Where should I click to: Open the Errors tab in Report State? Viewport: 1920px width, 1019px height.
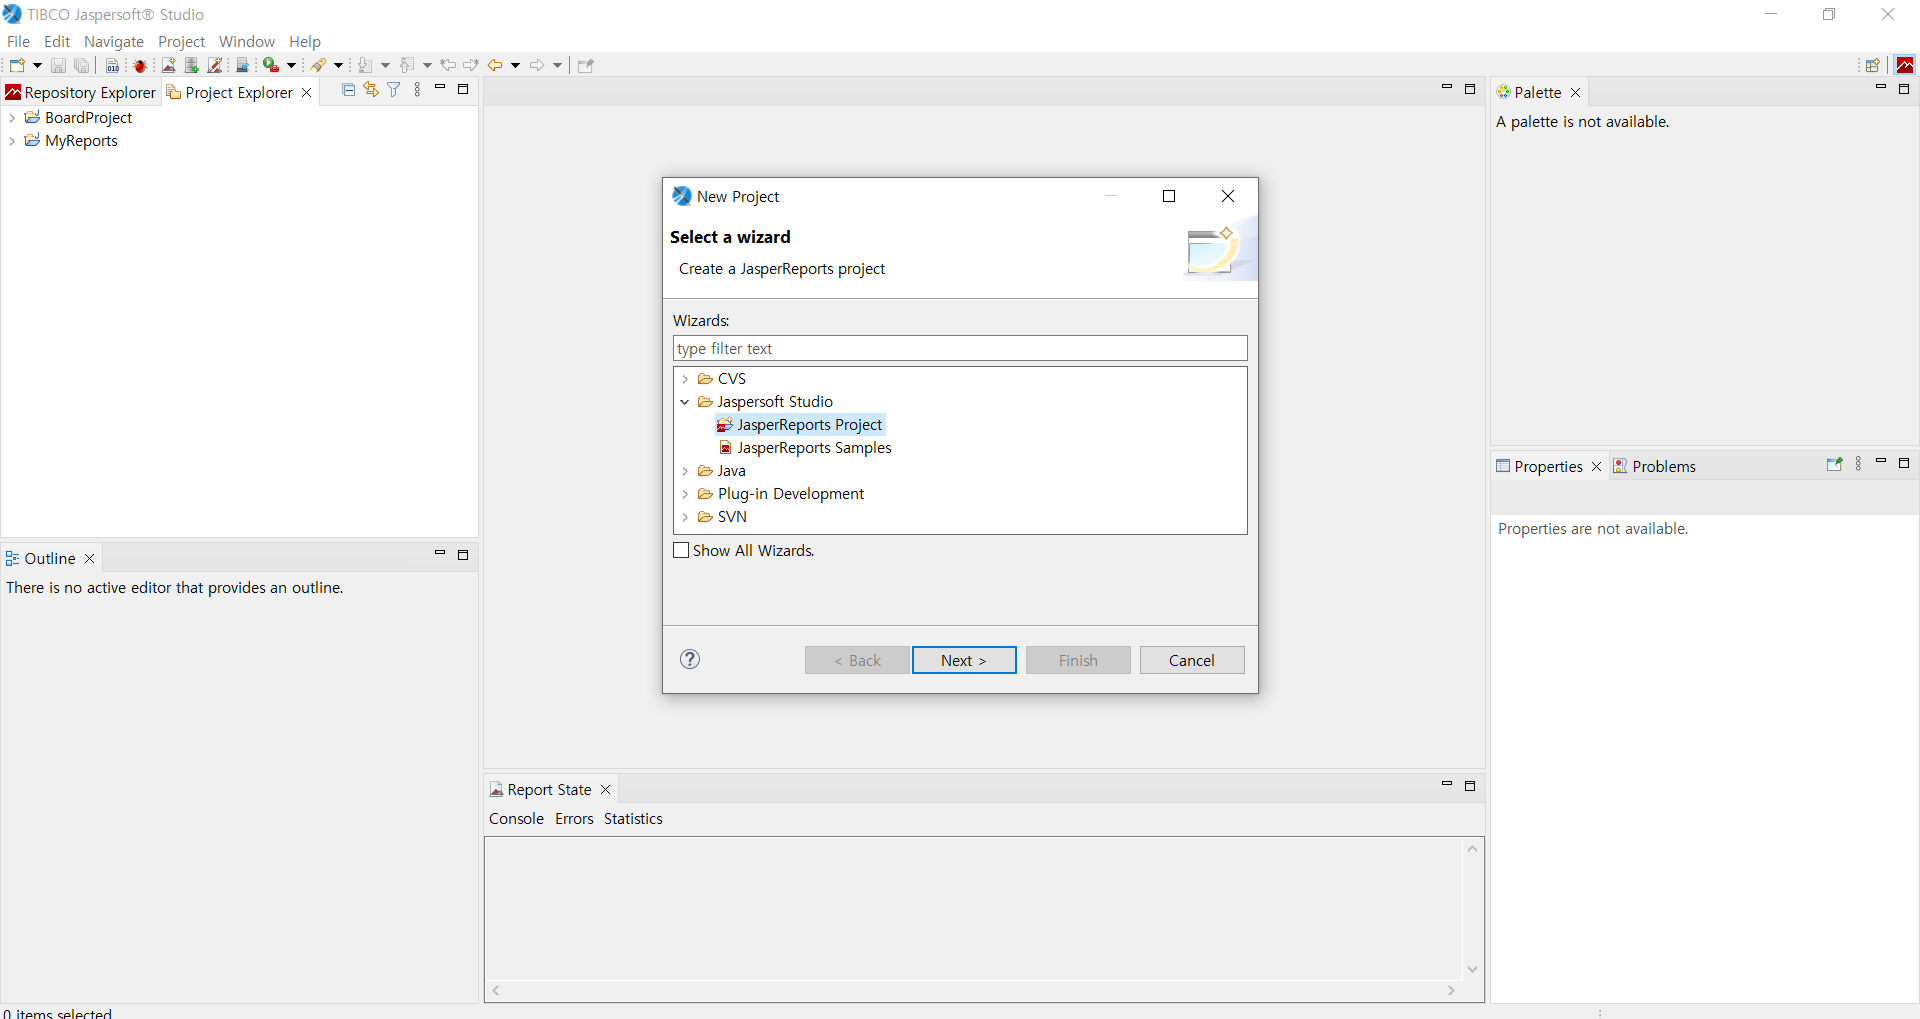[x=574, y=818]
